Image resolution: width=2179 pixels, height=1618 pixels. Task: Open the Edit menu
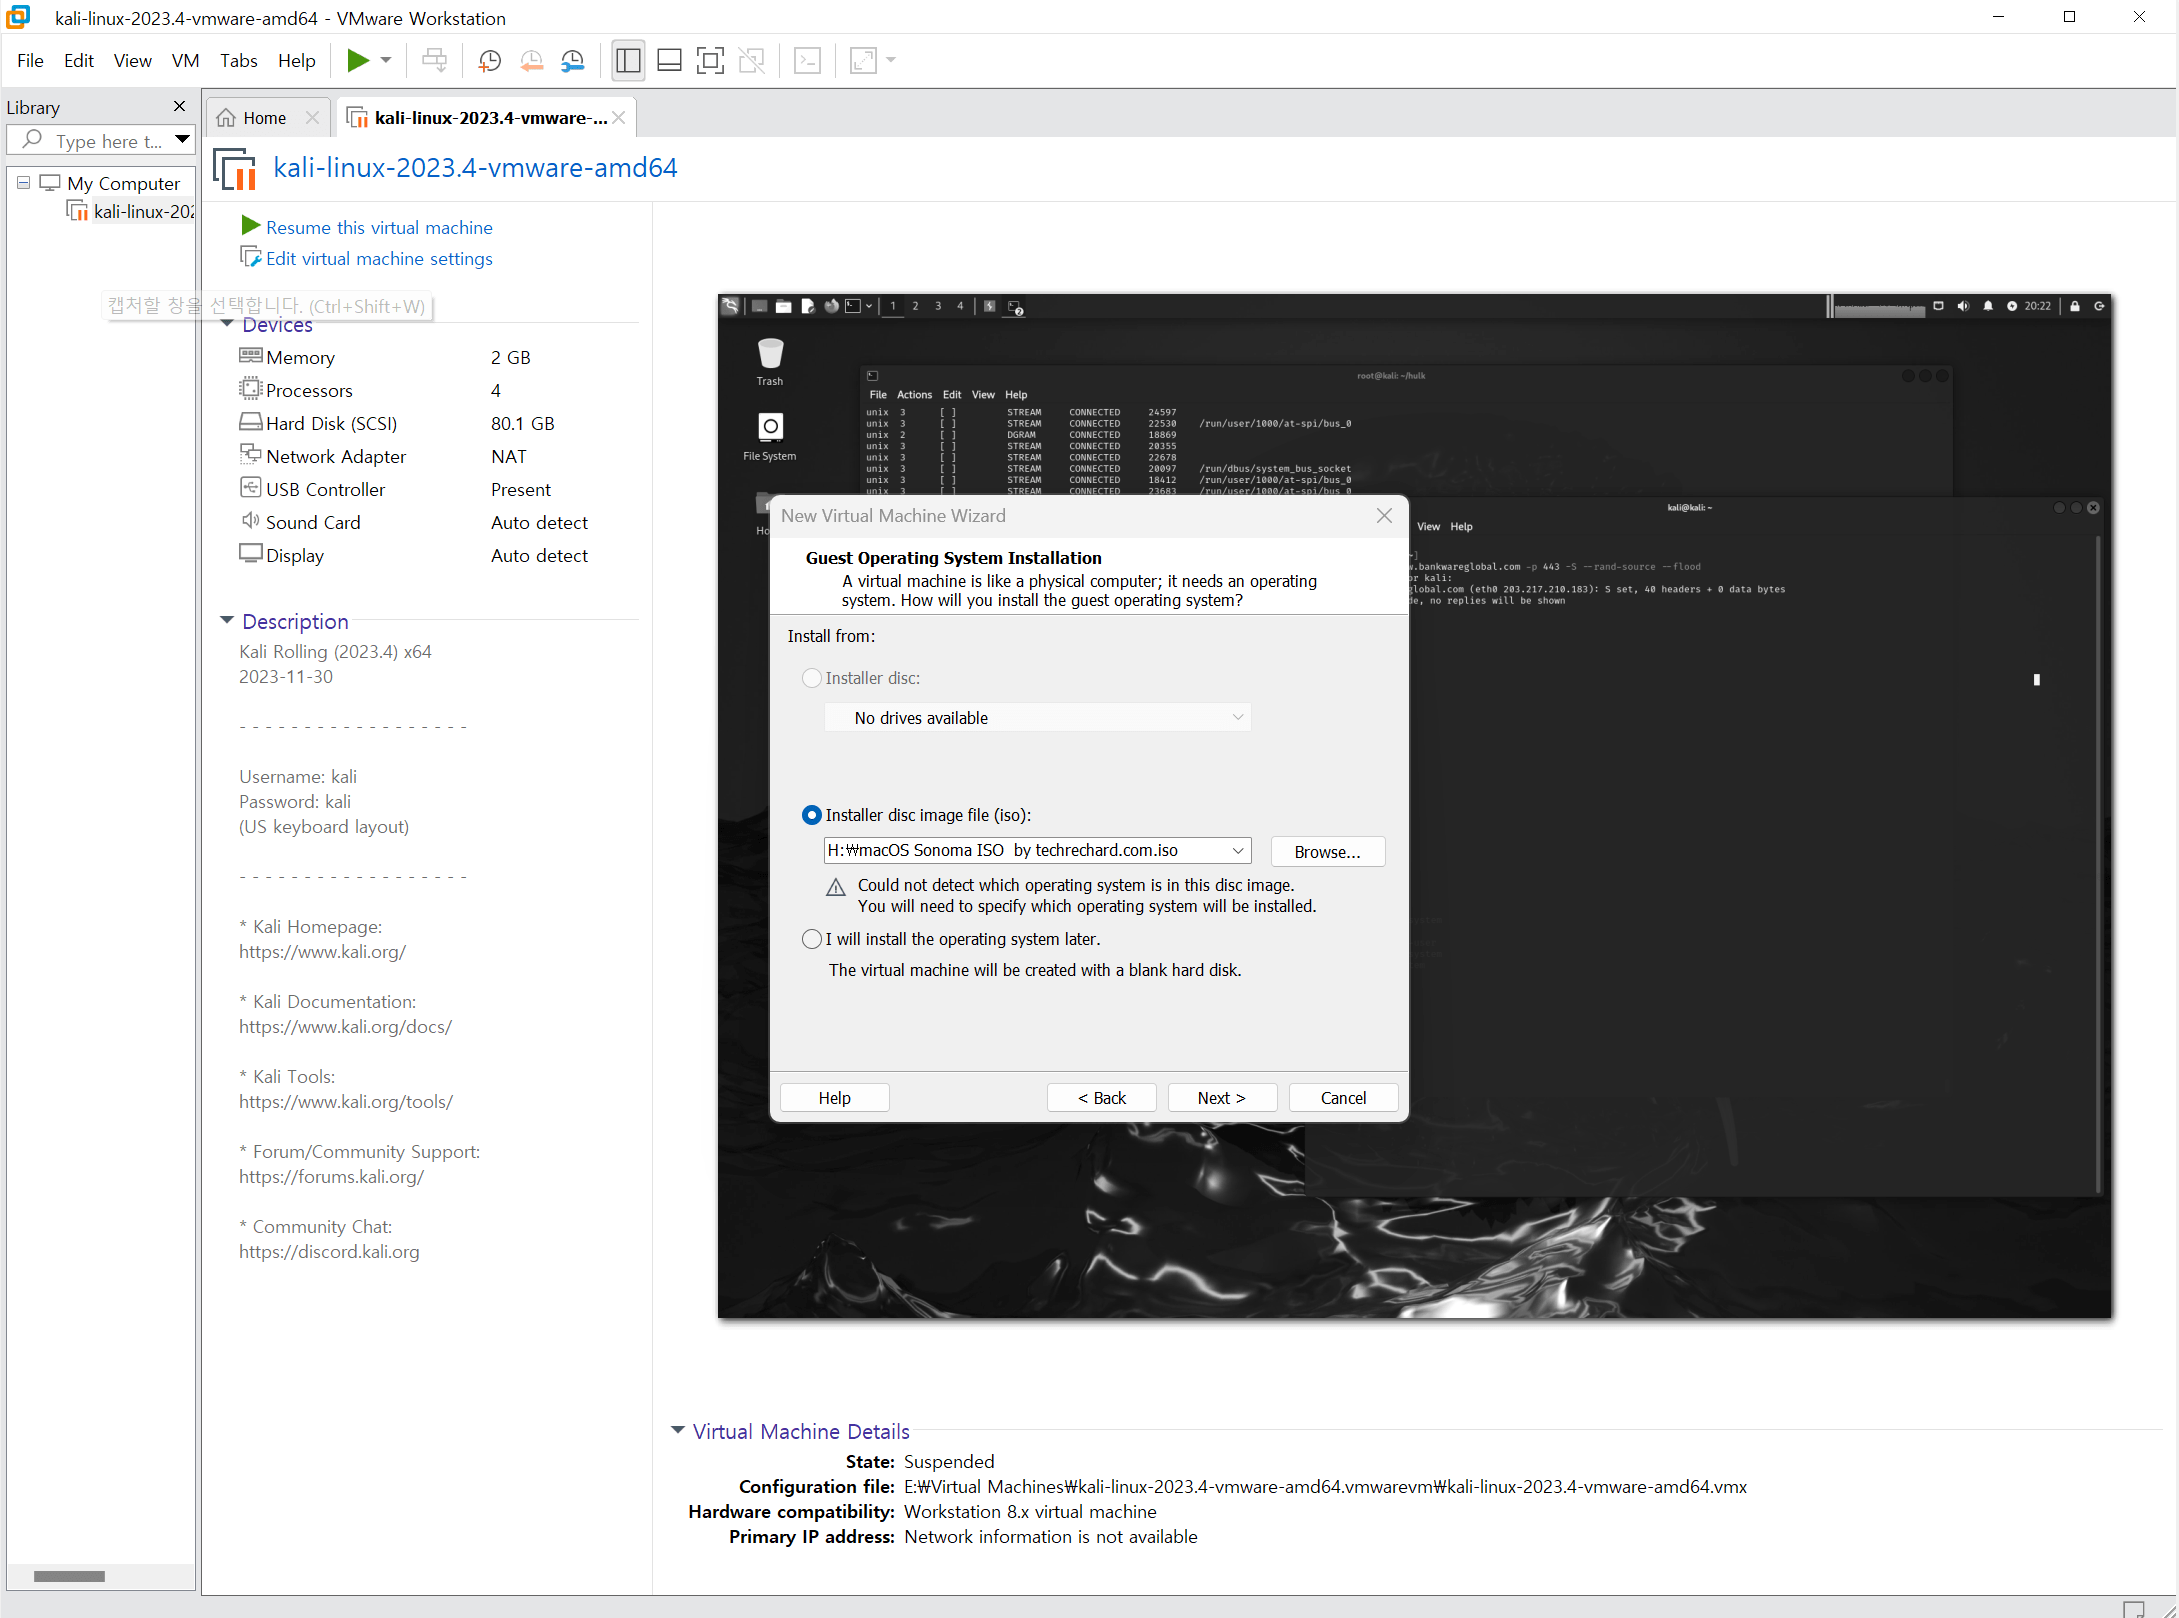click(78, 61)
